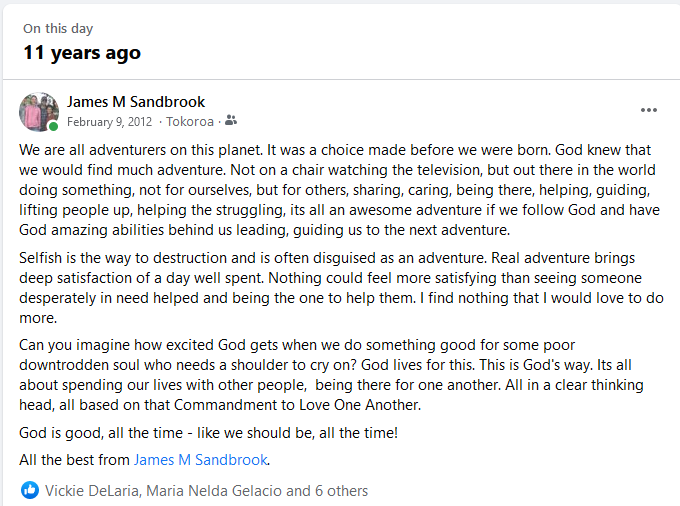Screen dimensions: 680x506
Task: Click the friends audience icon beside Tokoroa
Action: coord(231,121)
